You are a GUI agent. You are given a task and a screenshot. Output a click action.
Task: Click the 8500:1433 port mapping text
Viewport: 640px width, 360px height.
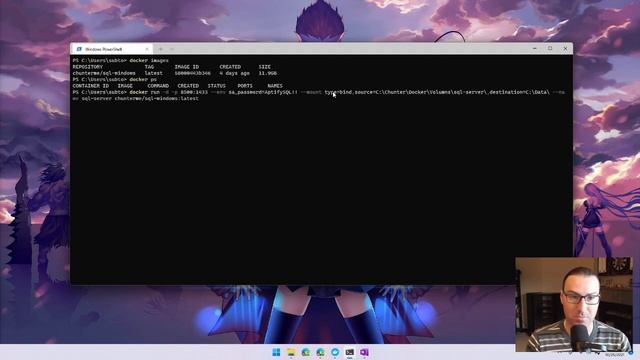point(194,92)
